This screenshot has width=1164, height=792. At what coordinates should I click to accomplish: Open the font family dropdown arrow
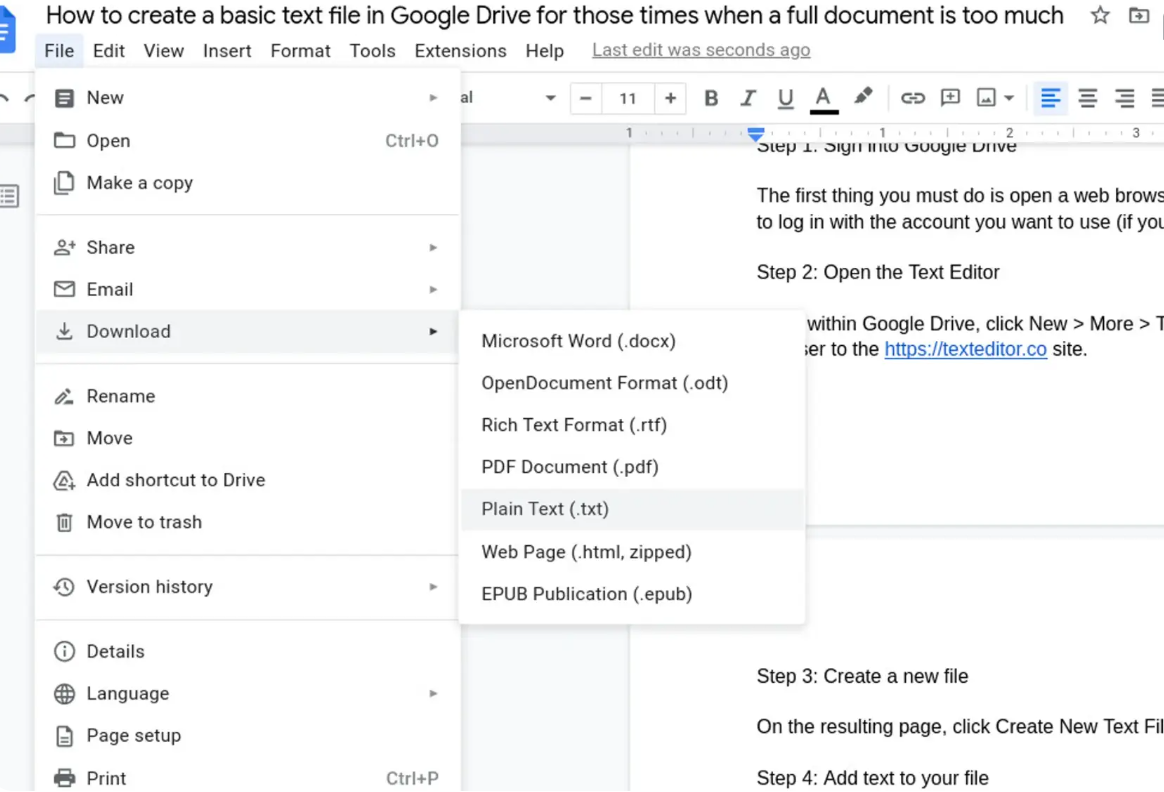click(550, 98)
